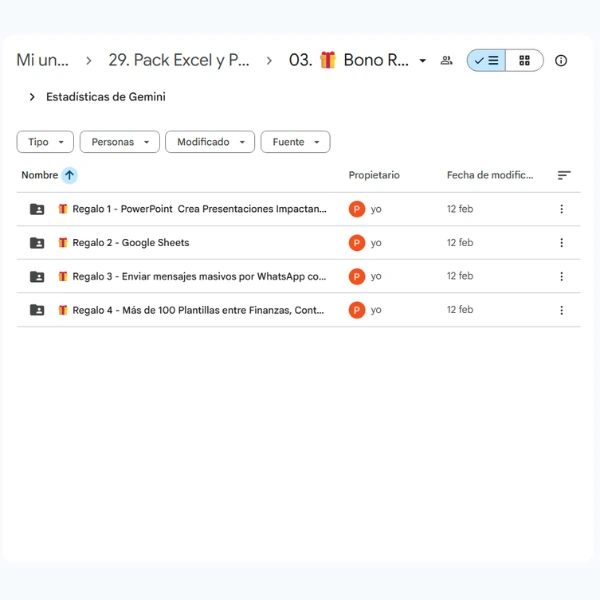Open the folder details info icon
This screenshot has width=600, height=600.
tap(561, 60)
